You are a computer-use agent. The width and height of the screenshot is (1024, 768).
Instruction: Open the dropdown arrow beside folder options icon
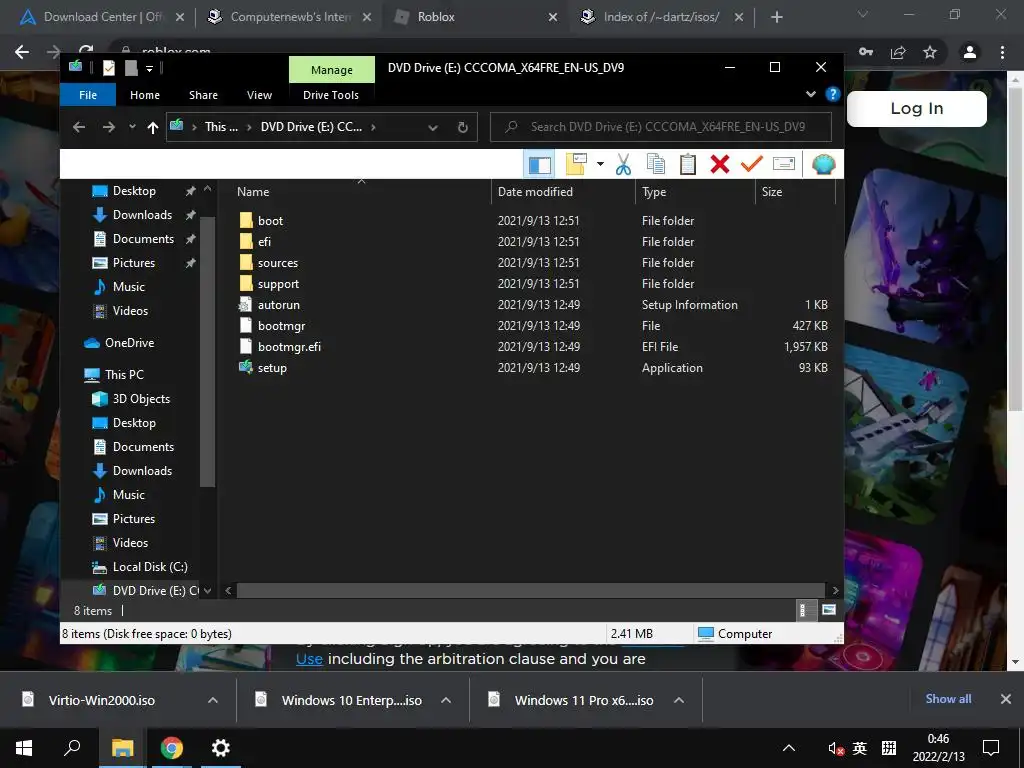click(x=600, y=165)
